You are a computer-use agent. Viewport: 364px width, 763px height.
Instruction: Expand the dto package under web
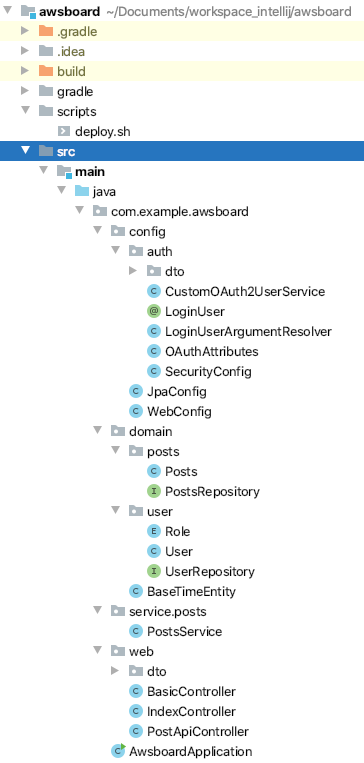coord(114,672)
